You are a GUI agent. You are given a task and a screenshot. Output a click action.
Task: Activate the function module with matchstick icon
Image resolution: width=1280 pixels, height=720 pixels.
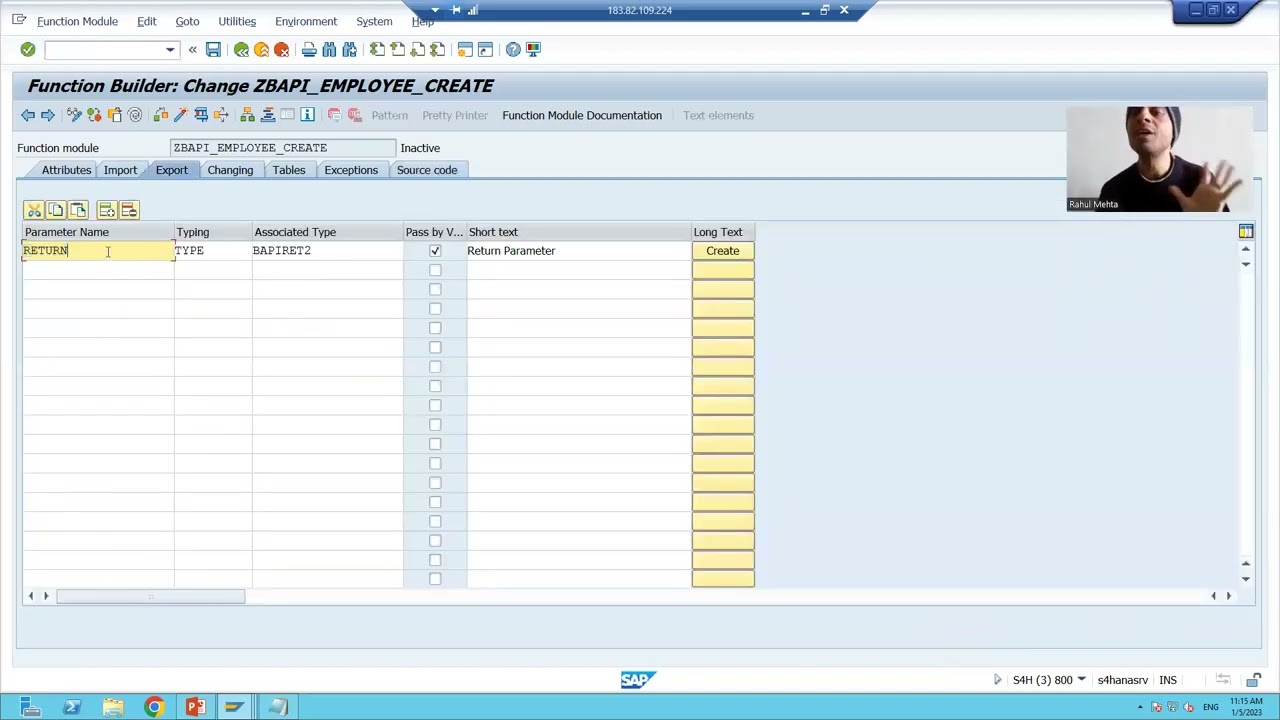click(x=180, y=115)
